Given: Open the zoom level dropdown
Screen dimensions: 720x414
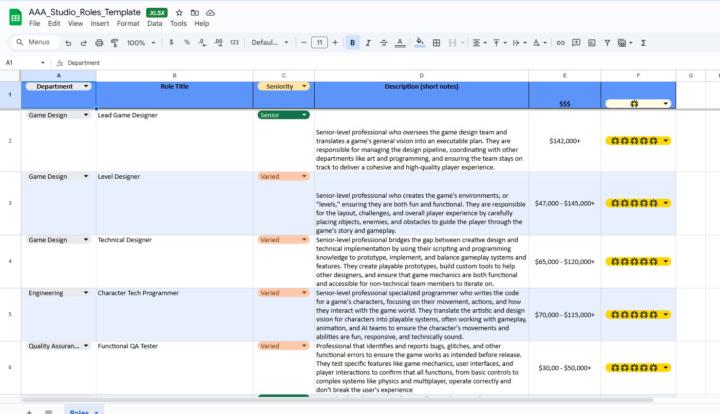Looking at the screenshot, I should click(x=139, y=43).
